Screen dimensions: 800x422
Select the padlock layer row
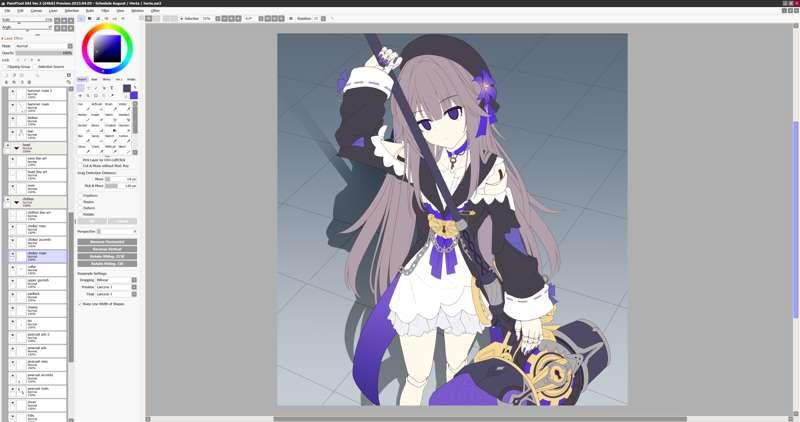point(39,296)
